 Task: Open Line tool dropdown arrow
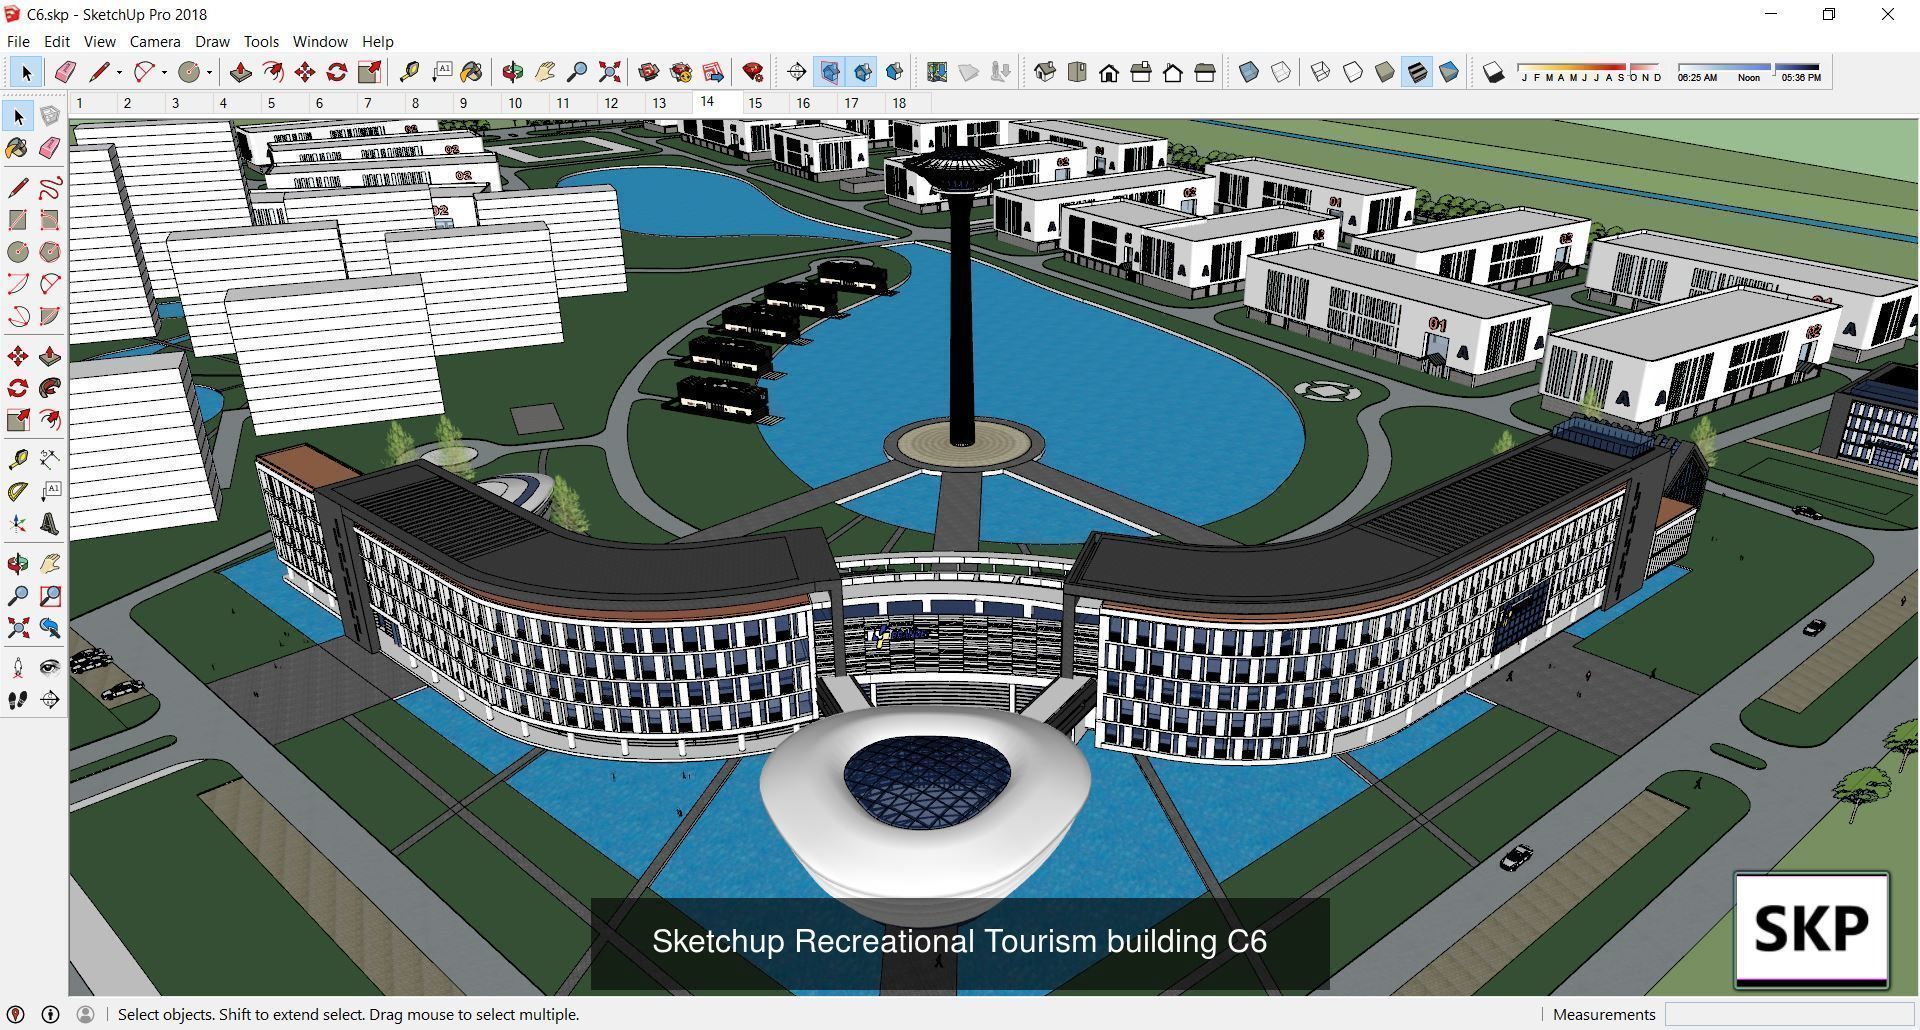tap(119, 72)
